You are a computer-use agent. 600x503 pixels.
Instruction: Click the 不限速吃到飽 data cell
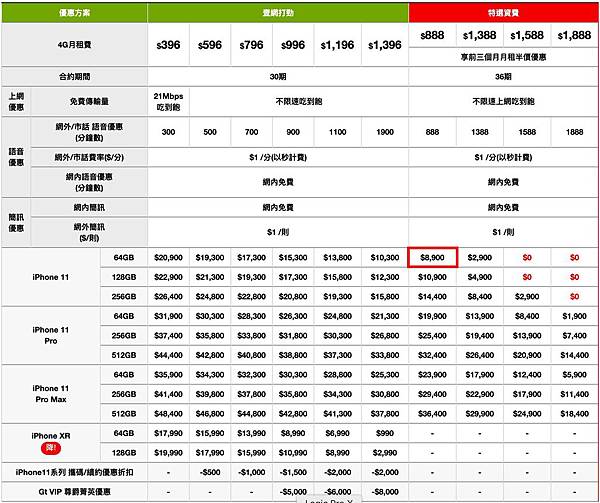(299, 101)
